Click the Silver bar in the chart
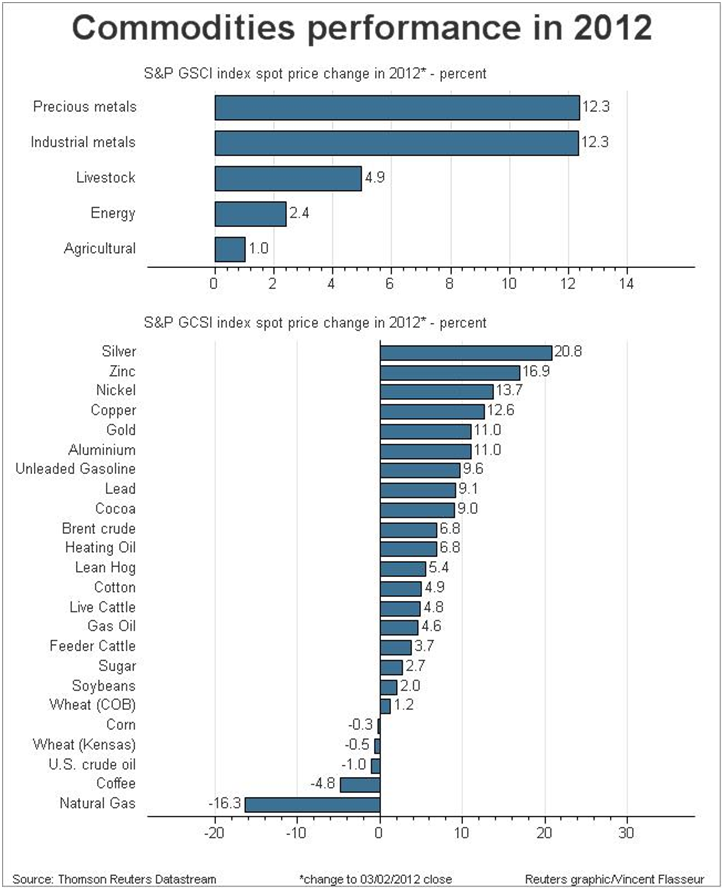724x890 pixels. pos(465,352)
